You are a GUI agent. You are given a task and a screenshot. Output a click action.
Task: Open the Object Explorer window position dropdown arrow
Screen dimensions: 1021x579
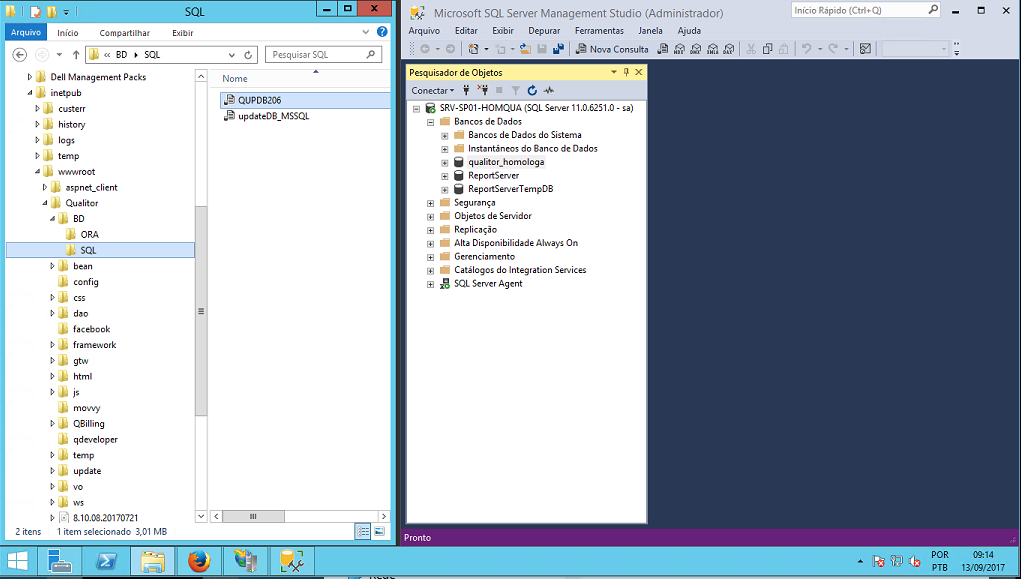[x=614, y=72]
